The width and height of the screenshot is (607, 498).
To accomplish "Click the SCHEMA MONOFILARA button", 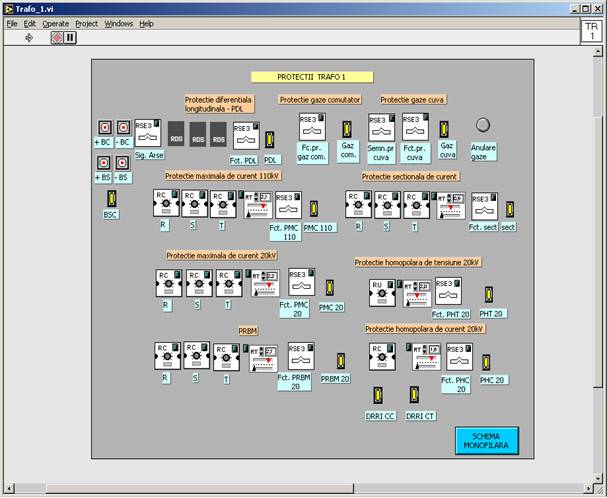I will (x=486, y=441).
